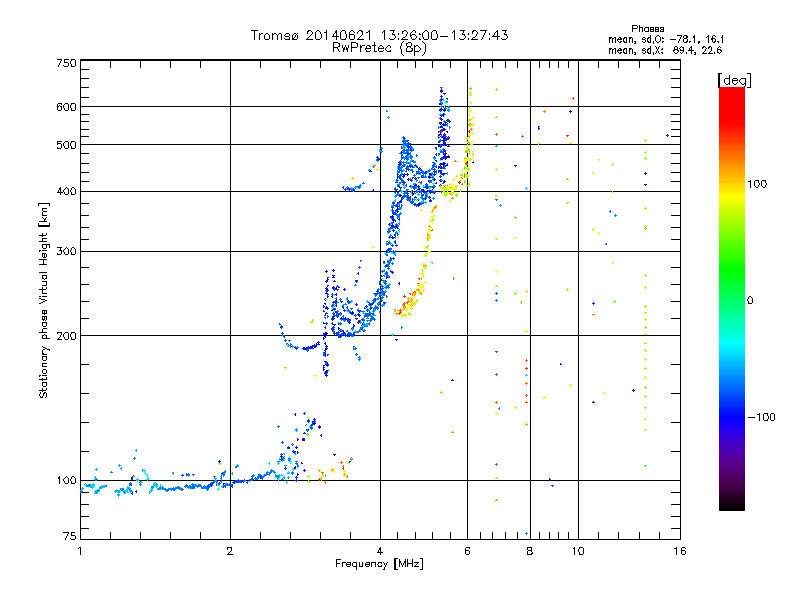Click the 'RwPretec (8p)' subtitle
The height and width of the screenshot is (600, 800).
[379, 47]
